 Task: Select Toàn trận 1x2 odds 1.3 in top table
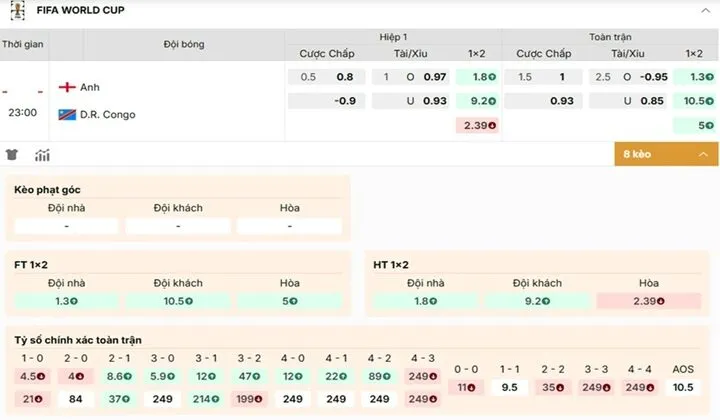pos(695,77)
